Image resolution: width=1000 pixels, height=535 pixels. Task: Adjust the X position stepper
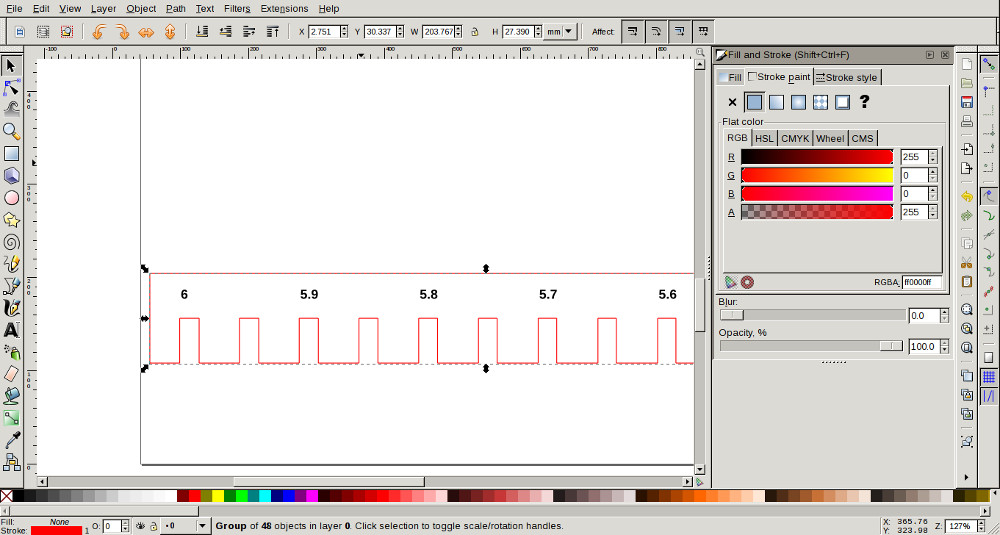[344, 31]
